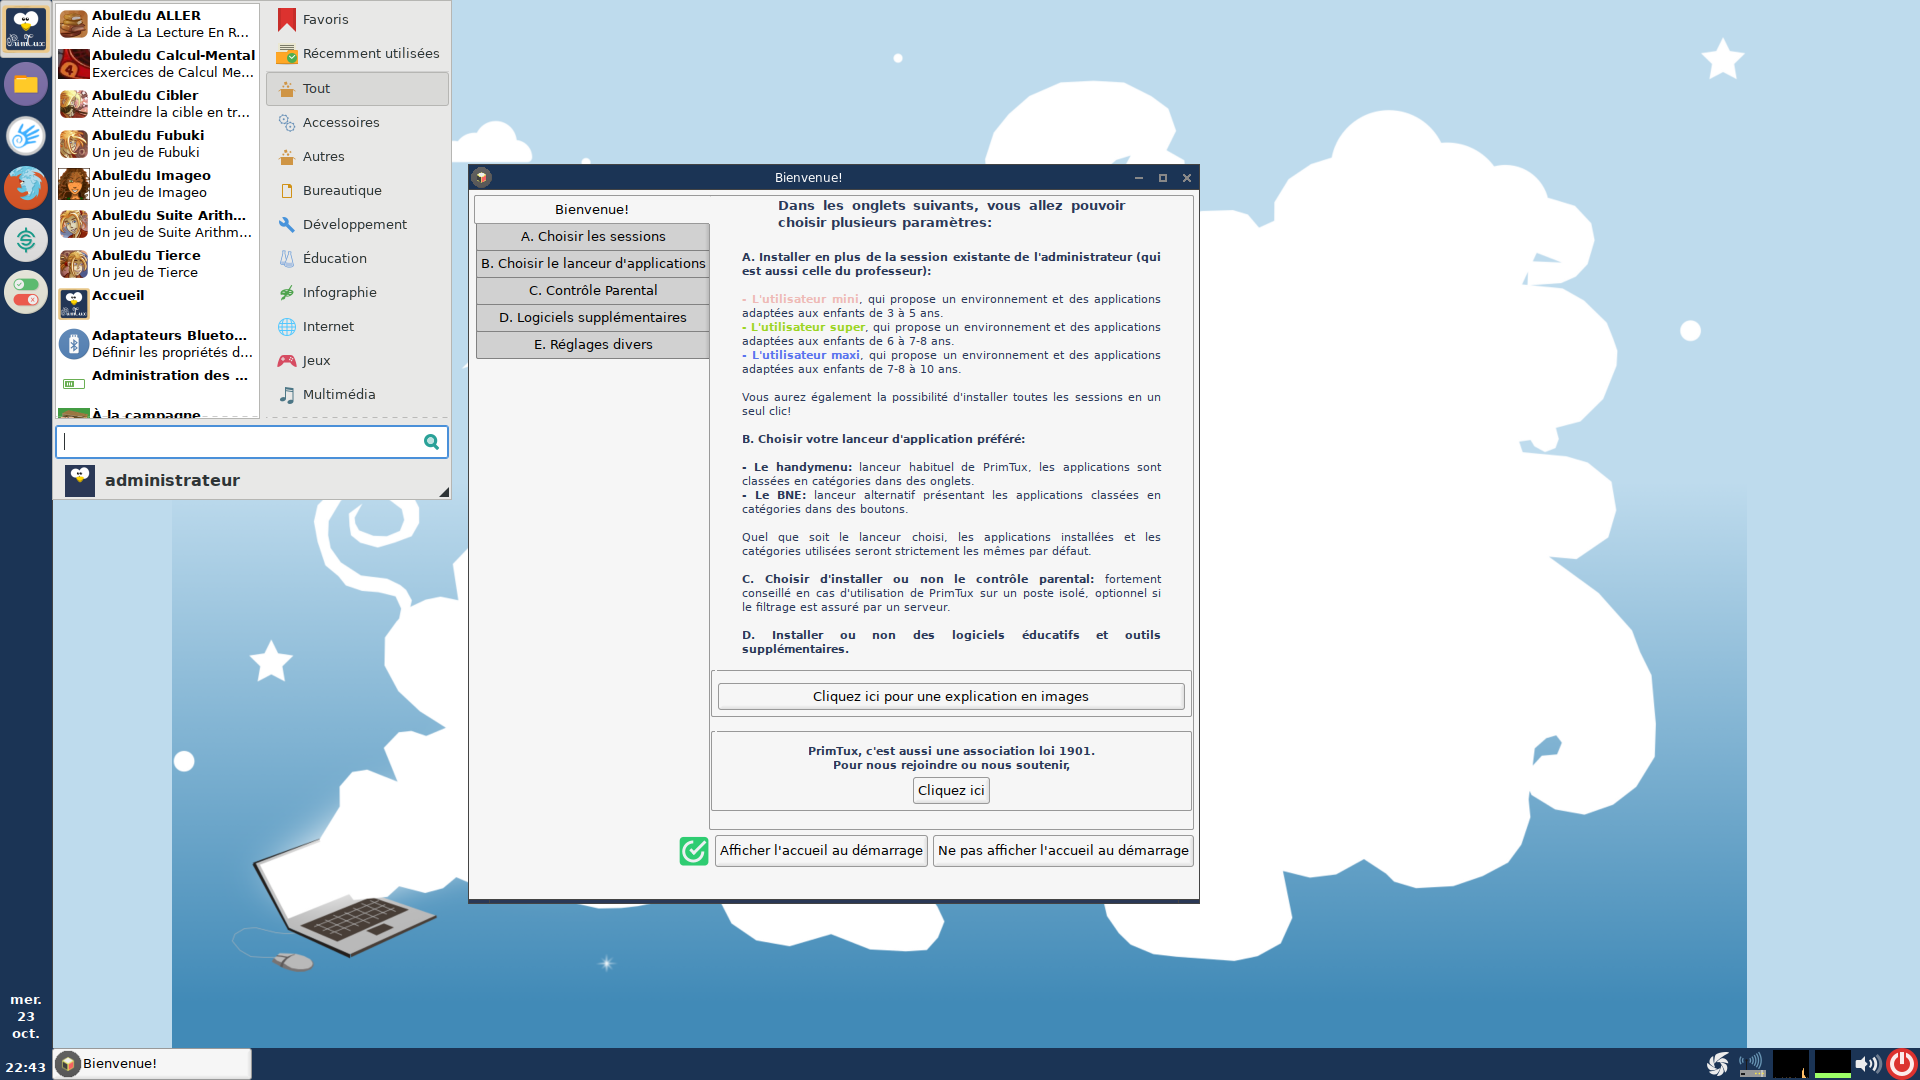This screenshot has width=1920, height=1080.
Task: Click the swirl icon in system tray
Action: 1718,1064
